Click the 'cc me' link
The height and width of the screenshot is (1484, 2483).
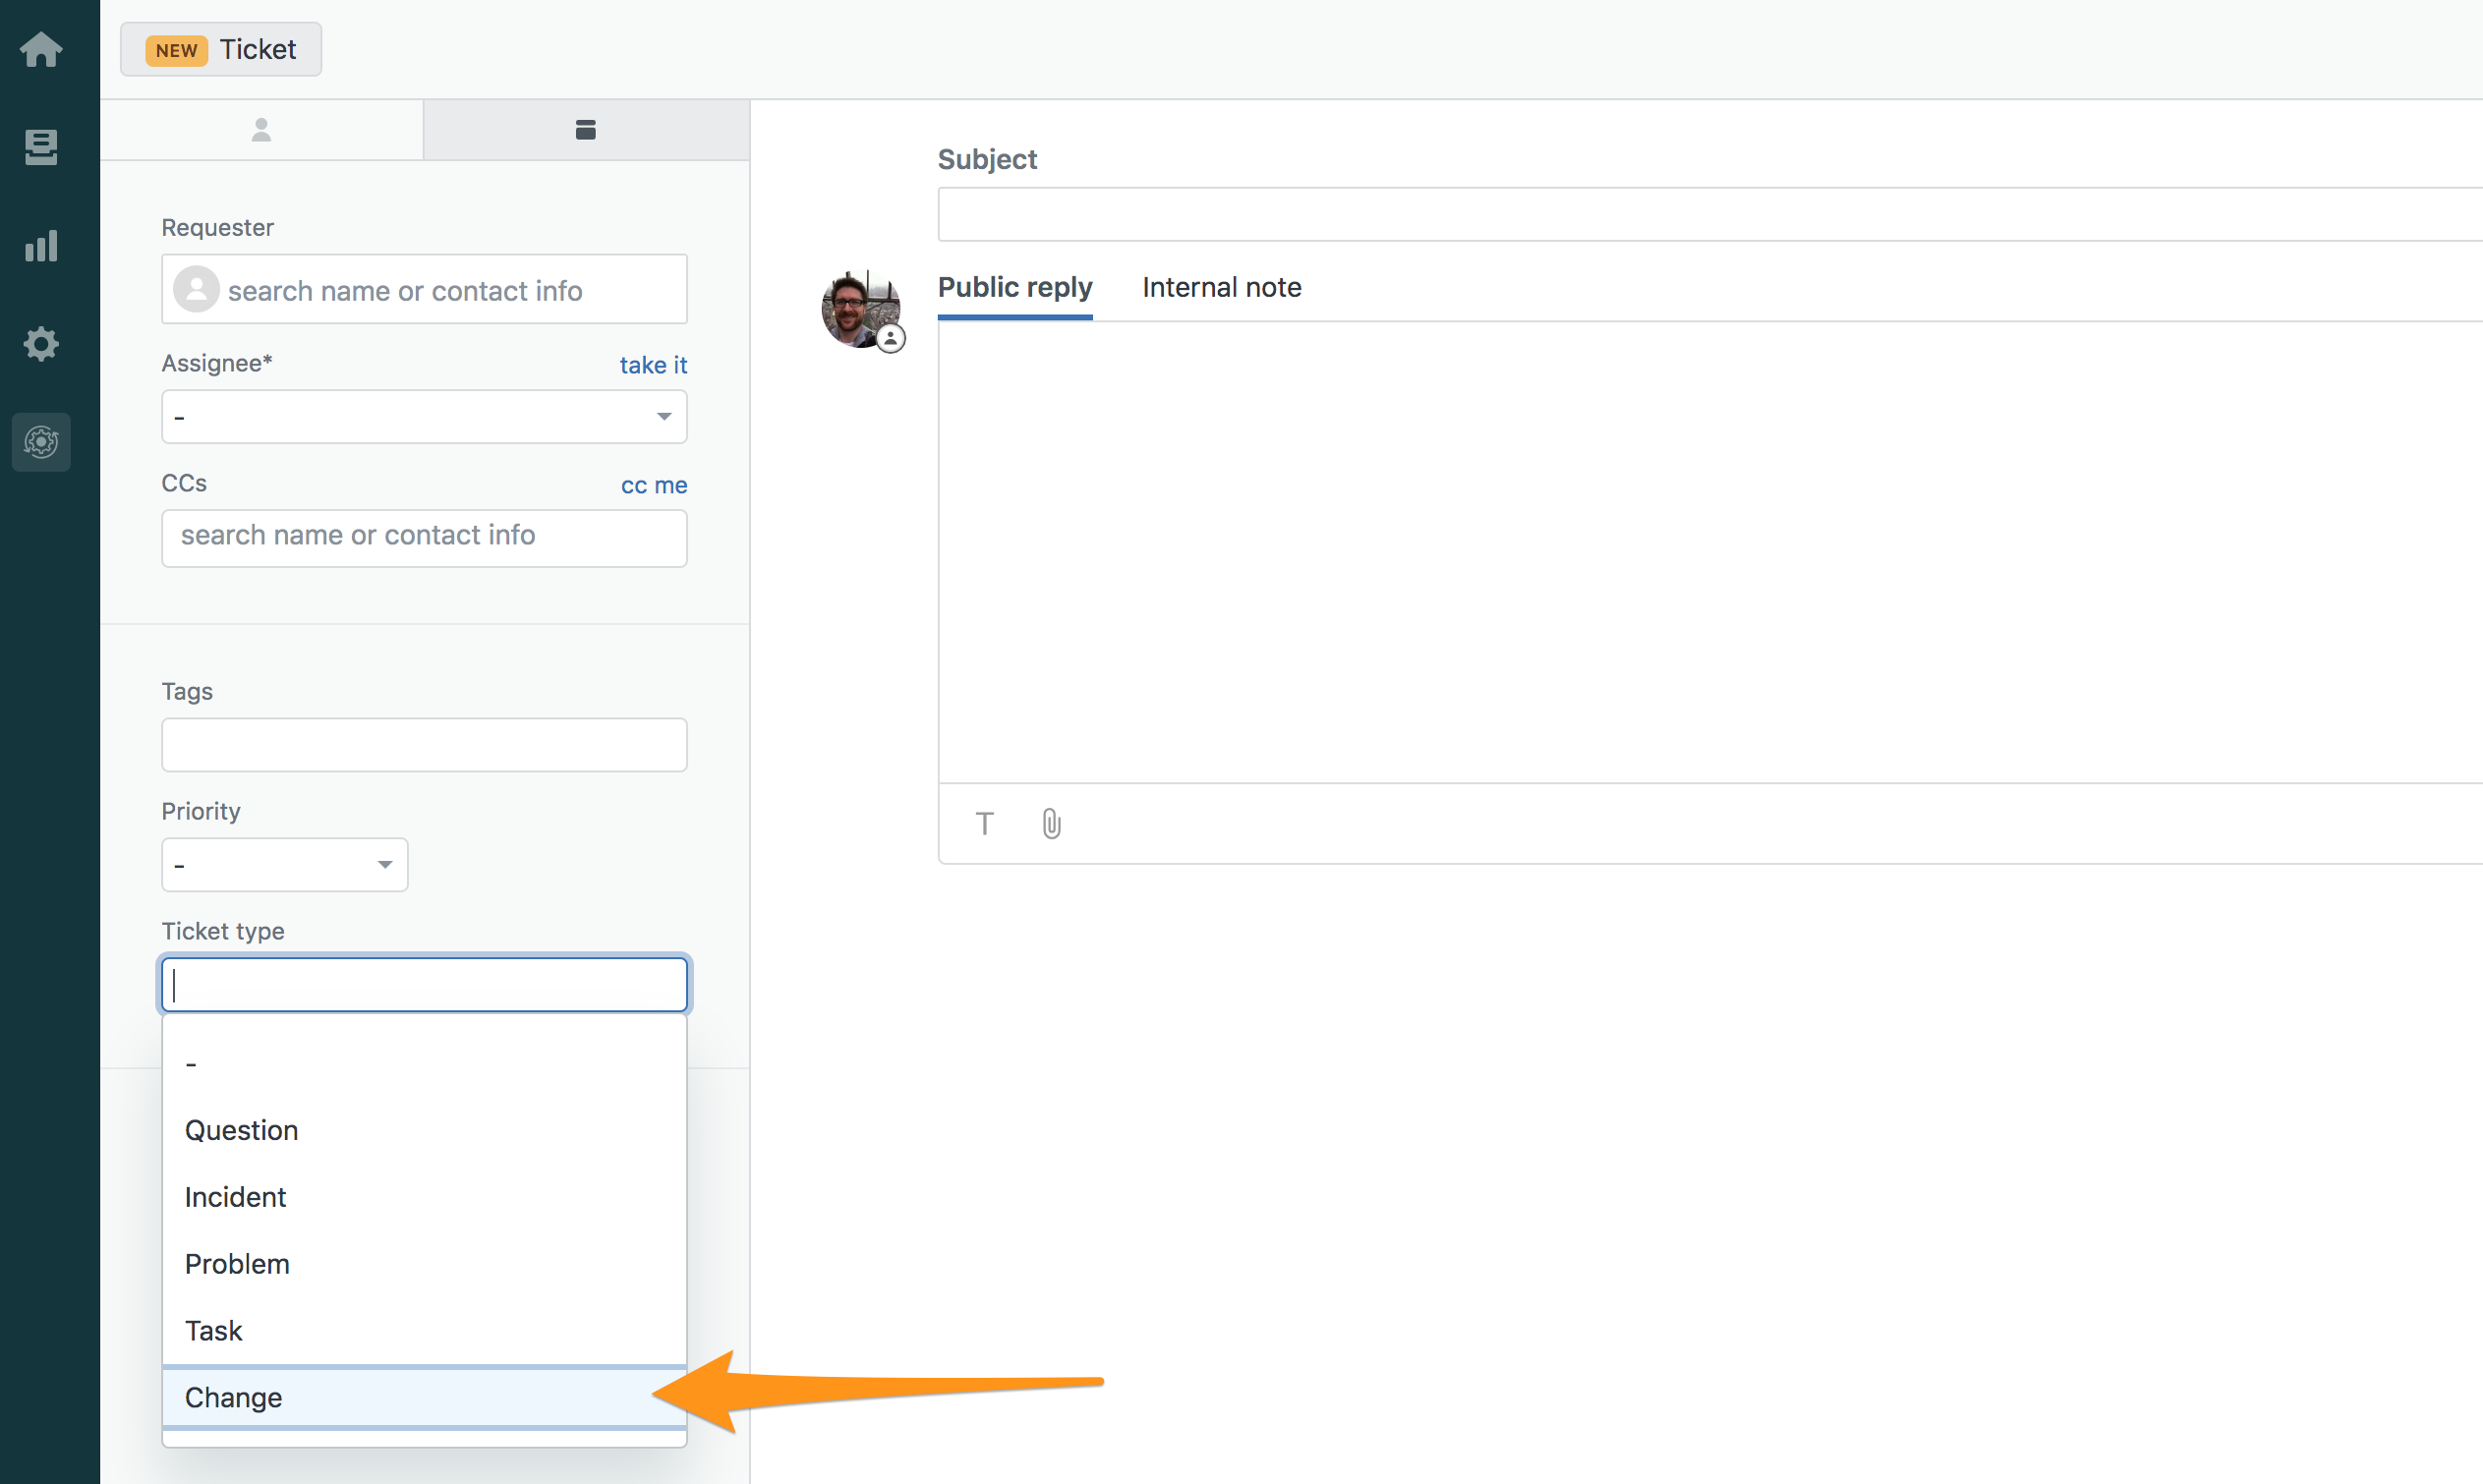pyautogui.click(x=654, y=485)
